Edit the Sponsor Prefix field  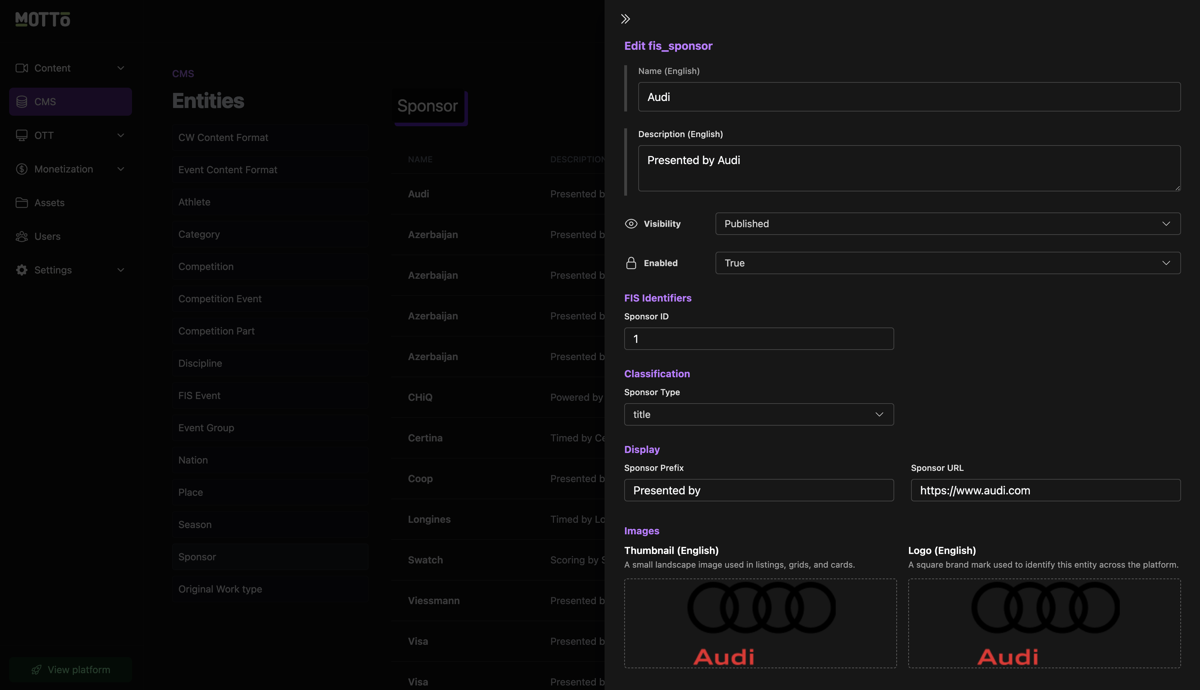(759, 490)
